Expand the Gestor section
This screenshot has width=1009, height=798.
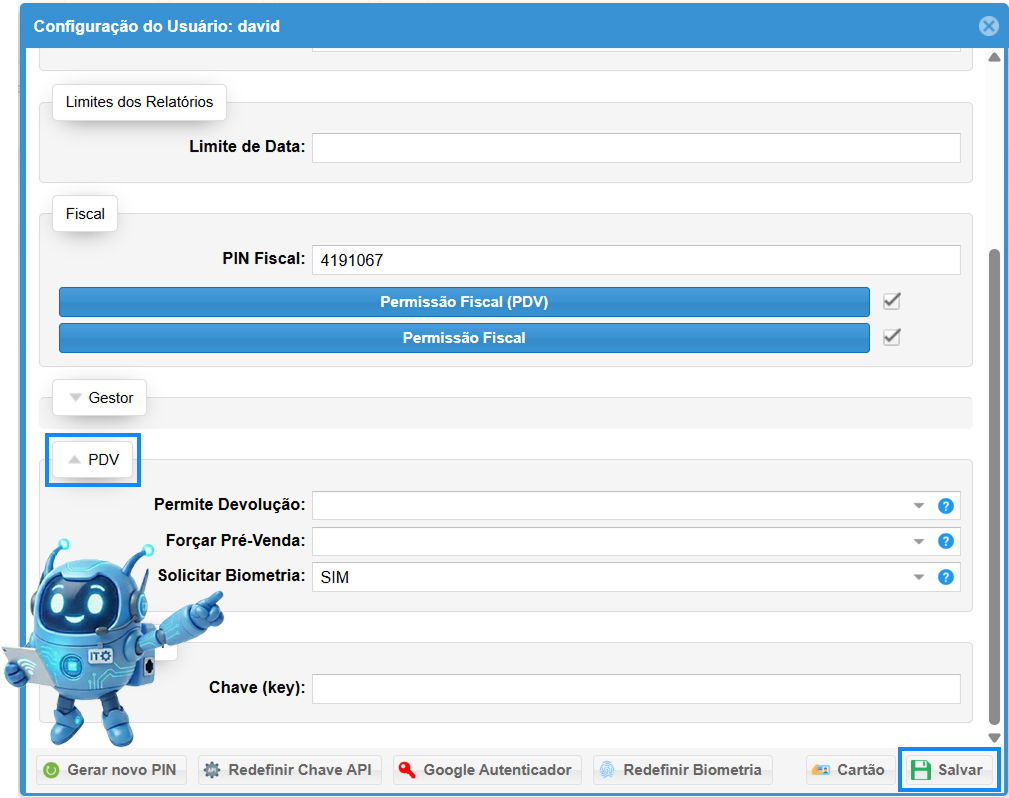point(100,398)
